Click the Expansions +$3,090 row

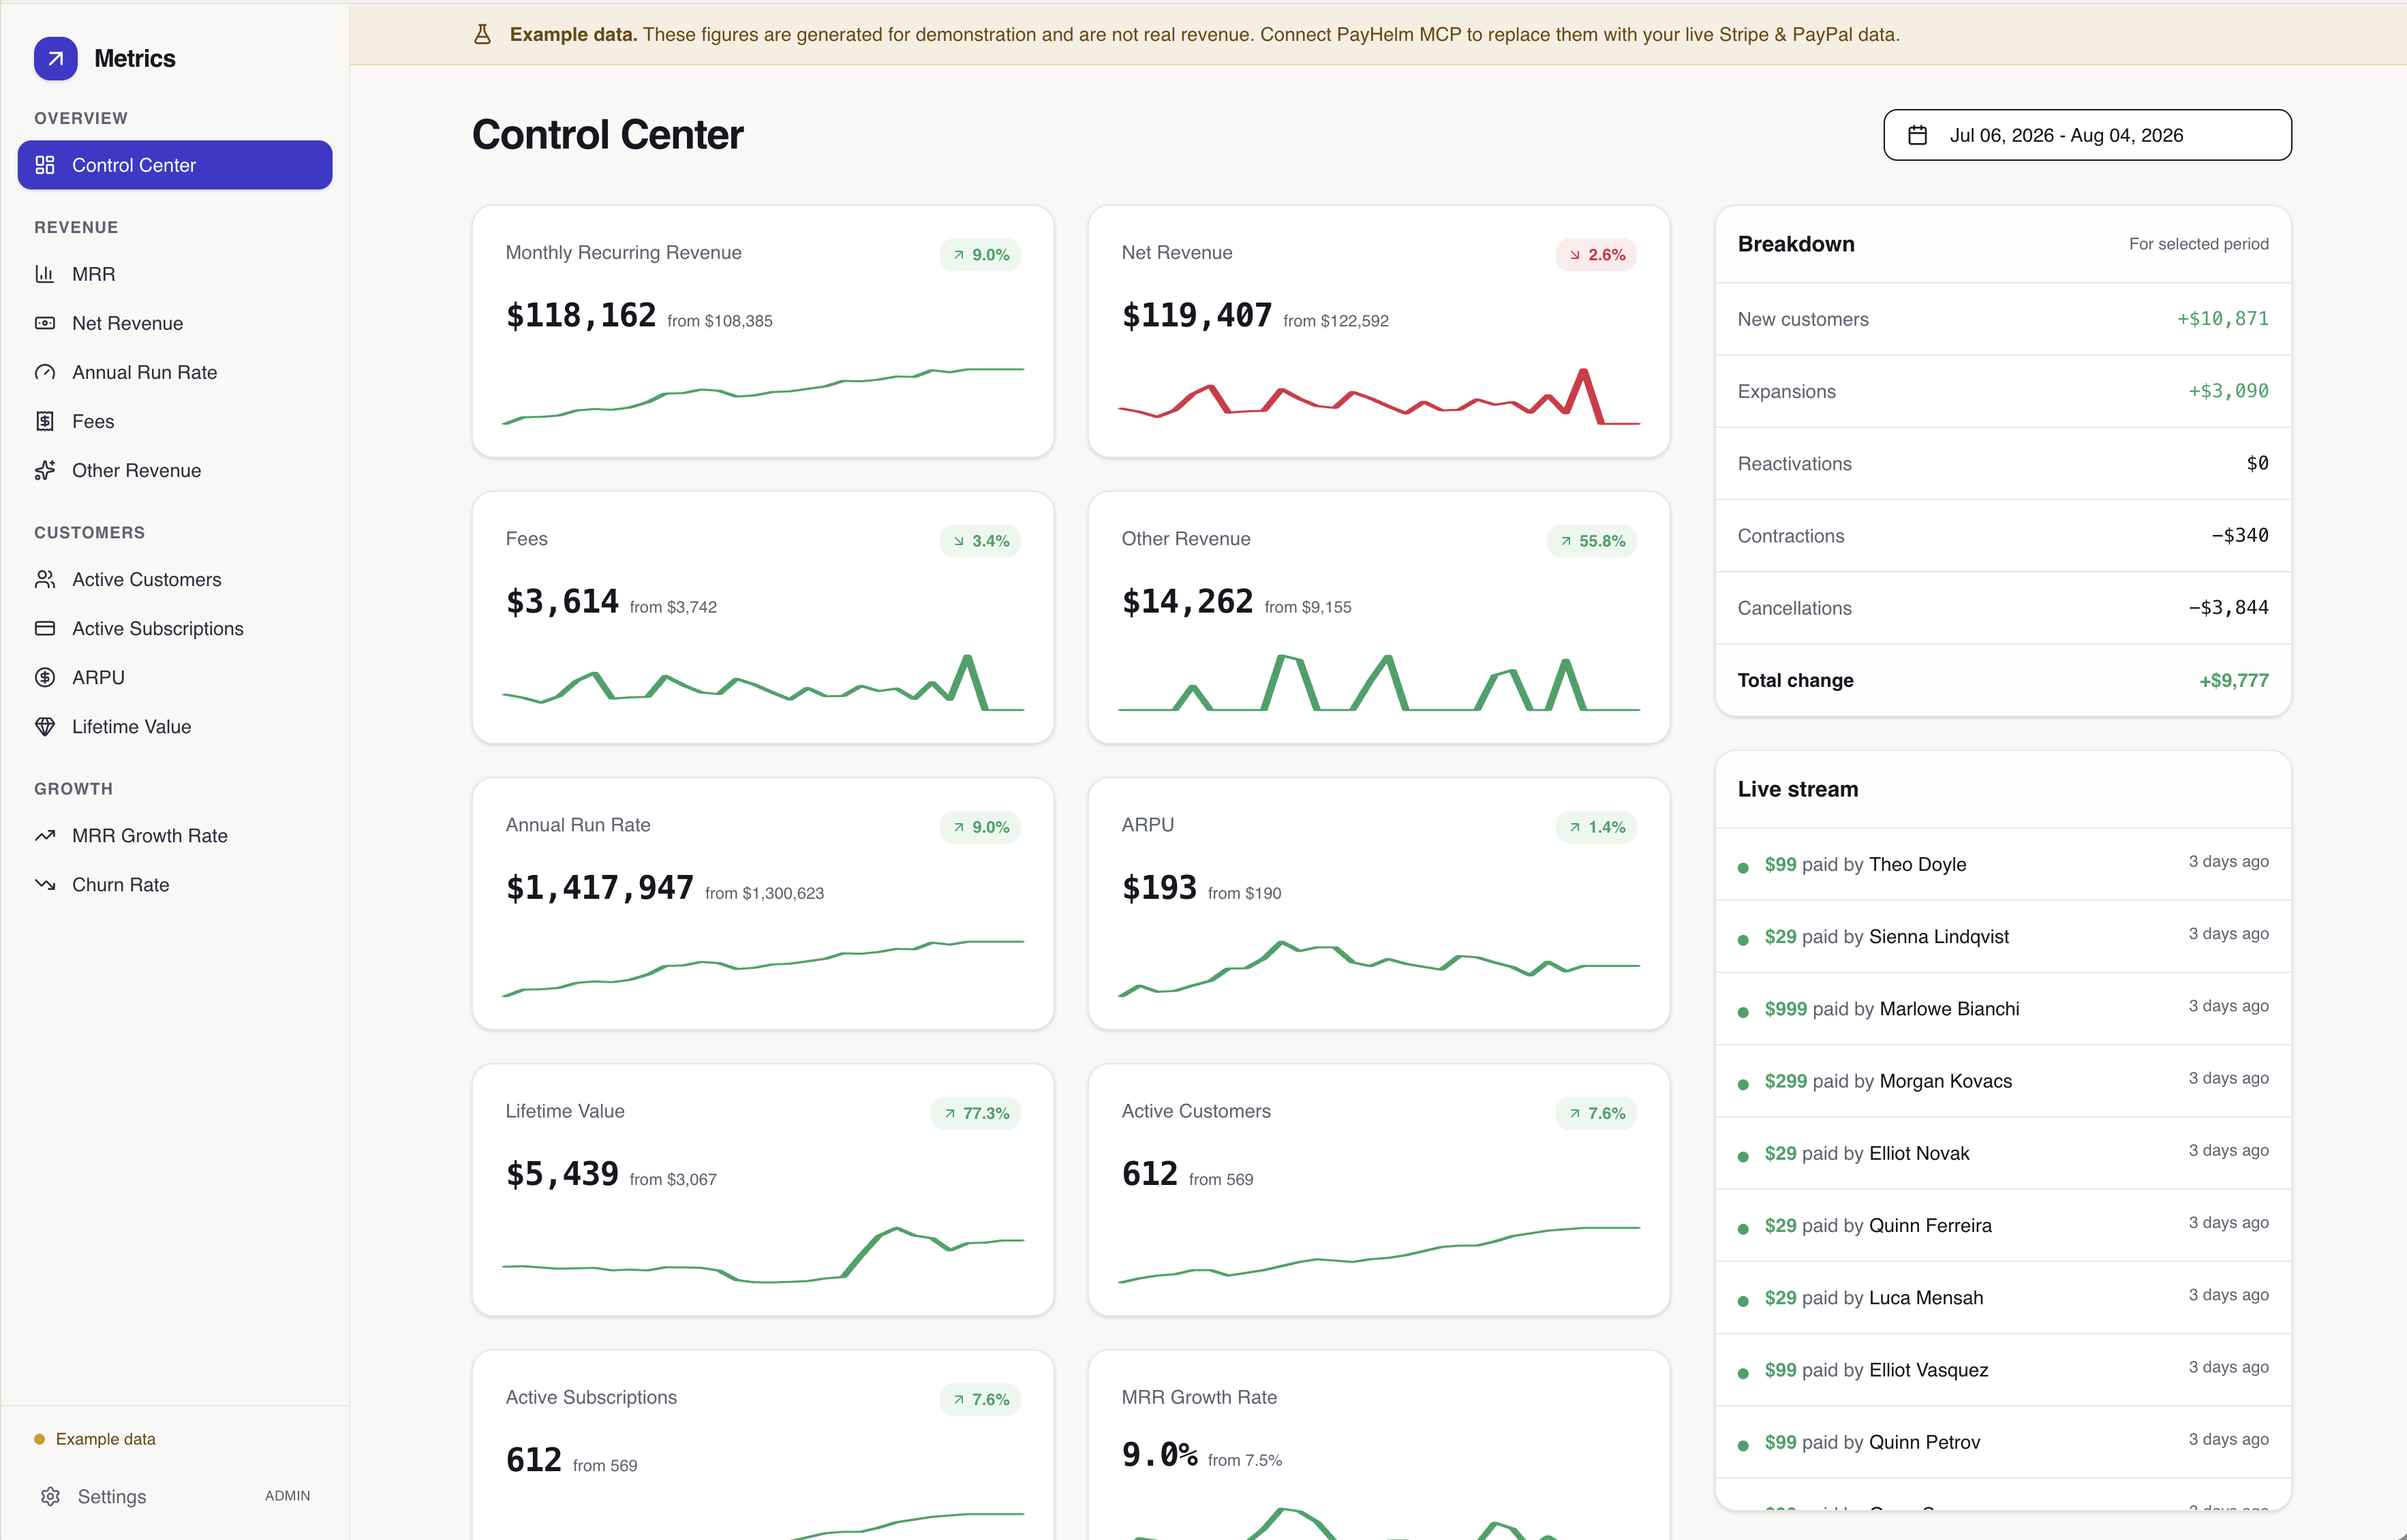[x=2003, y=391]
